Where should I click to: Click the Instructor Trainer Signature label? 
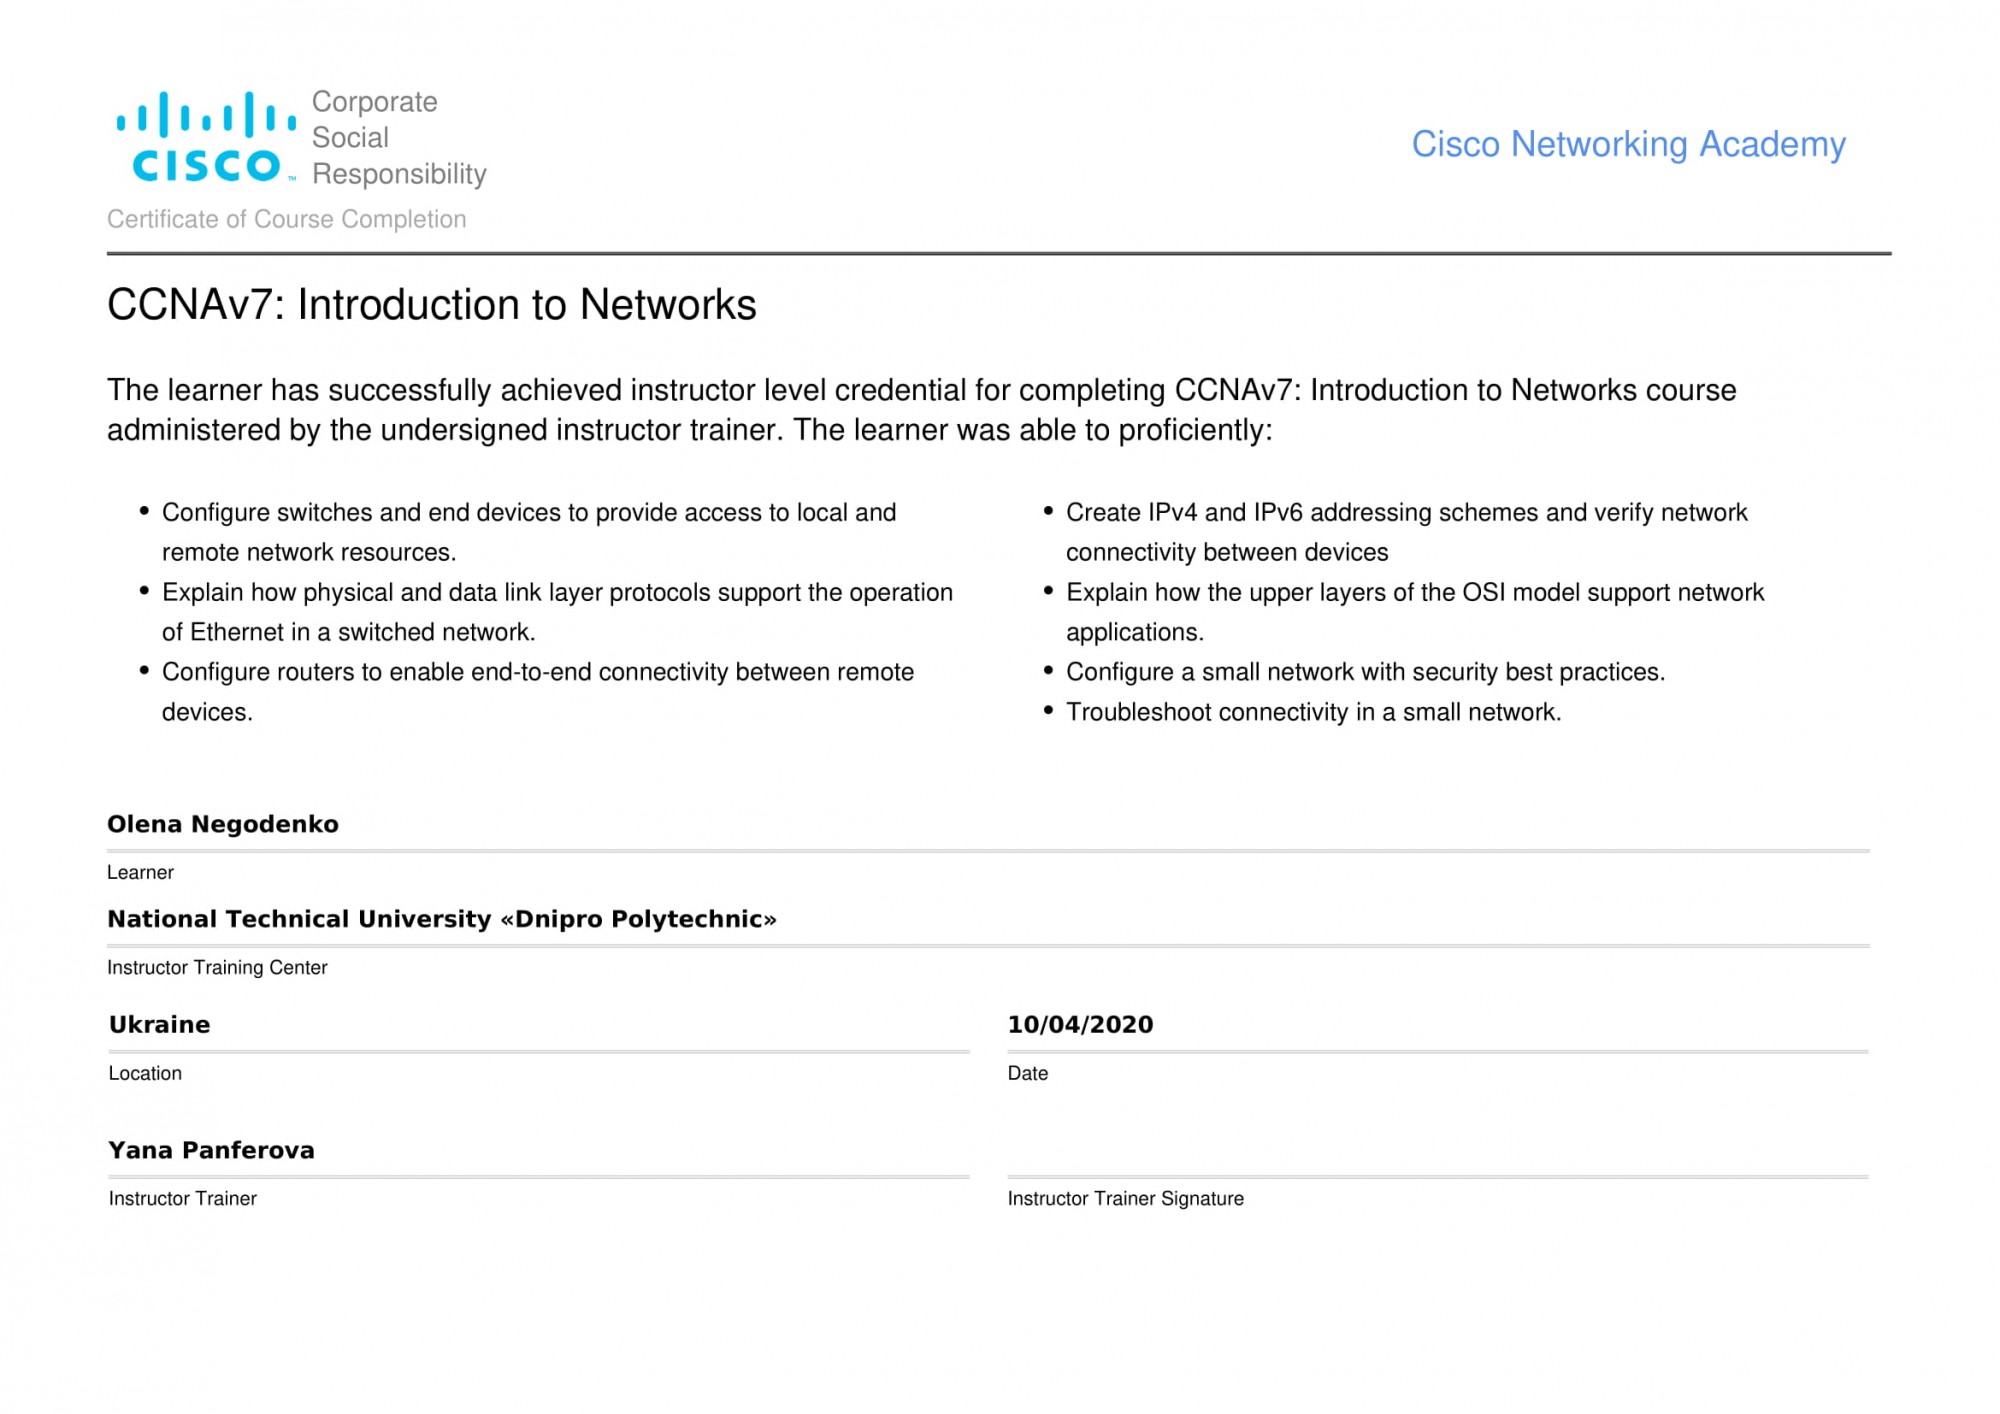coord(1125,1198)
